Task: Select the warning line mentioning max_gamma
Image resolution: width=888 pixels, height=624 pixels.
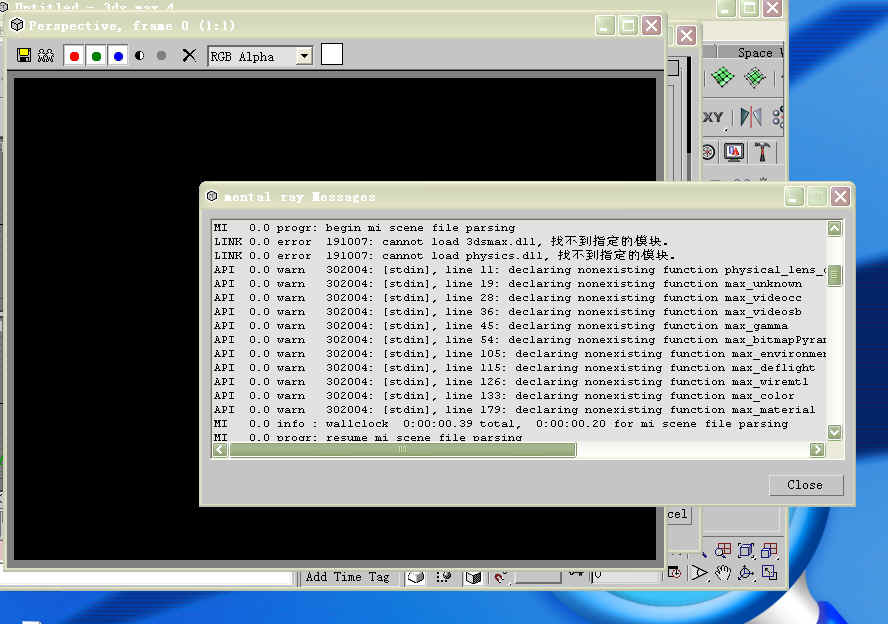Action: click(501, 326)
